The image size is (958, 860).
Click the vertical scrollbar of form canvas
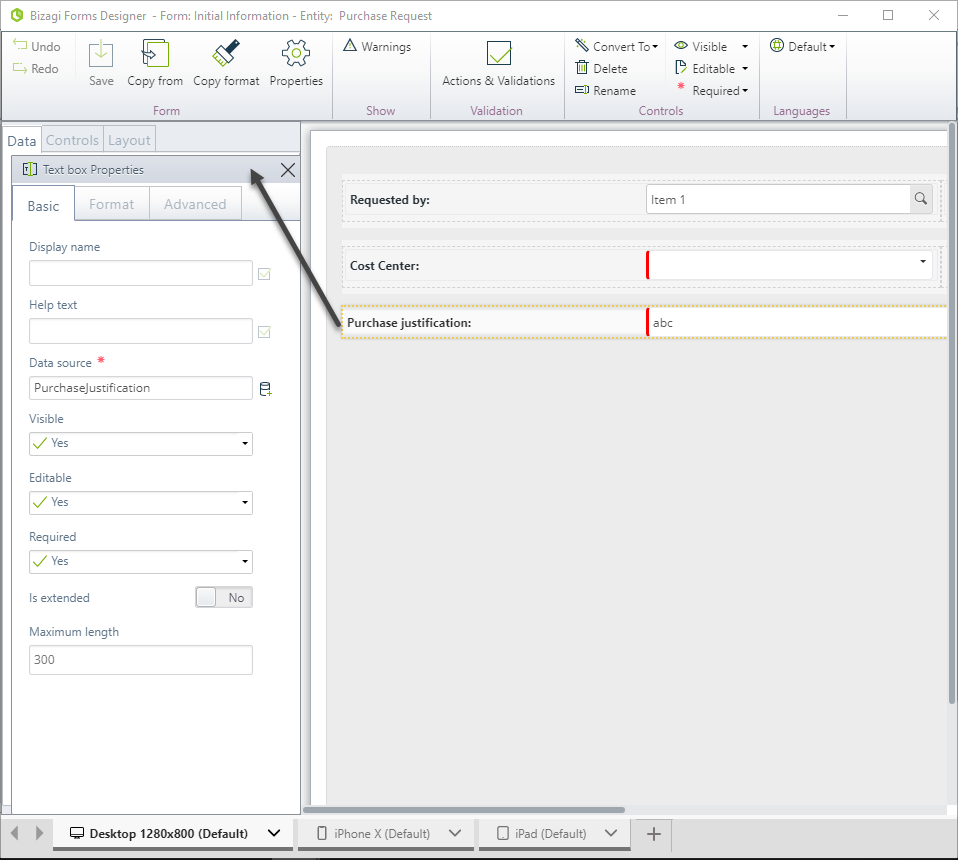(952, 414)
